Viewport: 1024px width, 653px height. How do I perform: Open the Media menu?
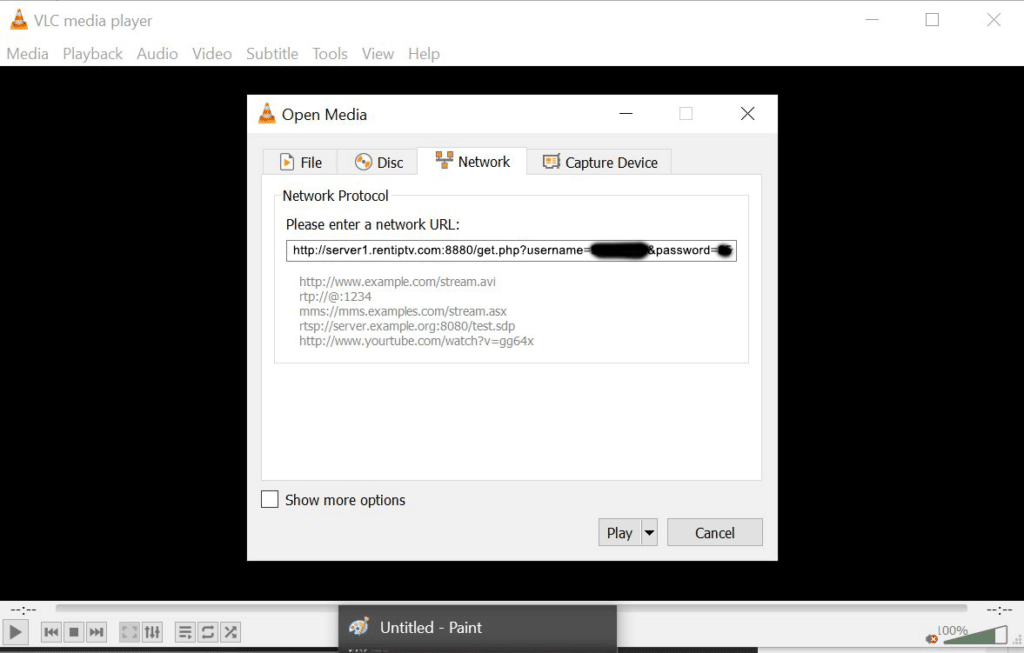pyautogui.click(x=27, y=54)
